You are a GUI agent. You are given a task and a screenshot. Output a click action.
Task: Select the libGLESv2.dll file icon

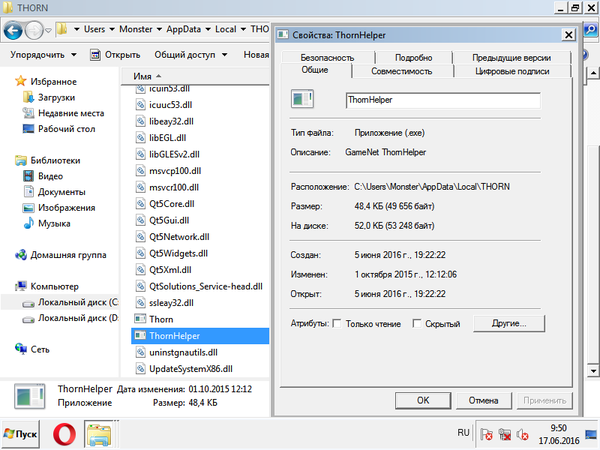(x=140, y=154)
